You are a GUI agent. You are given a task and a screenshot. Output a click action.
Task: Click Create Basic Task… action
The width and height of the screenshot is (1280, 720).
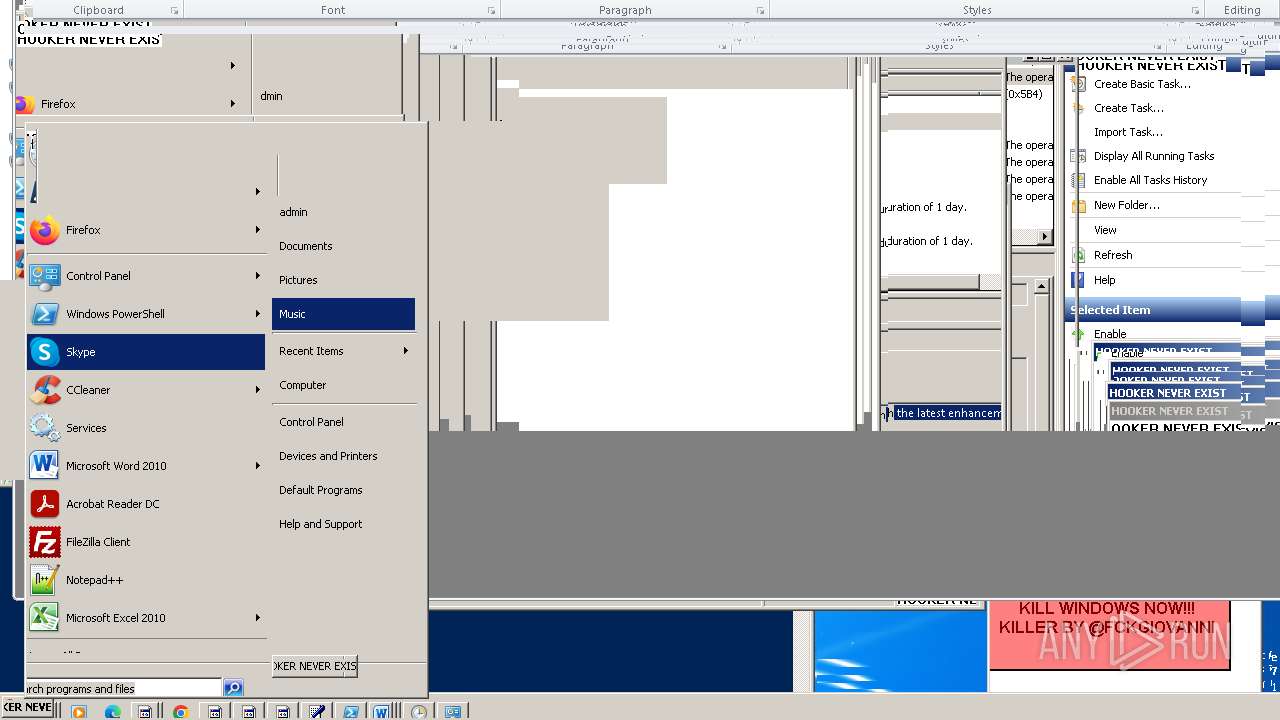pyautogui.click(x=1142, y=84)
